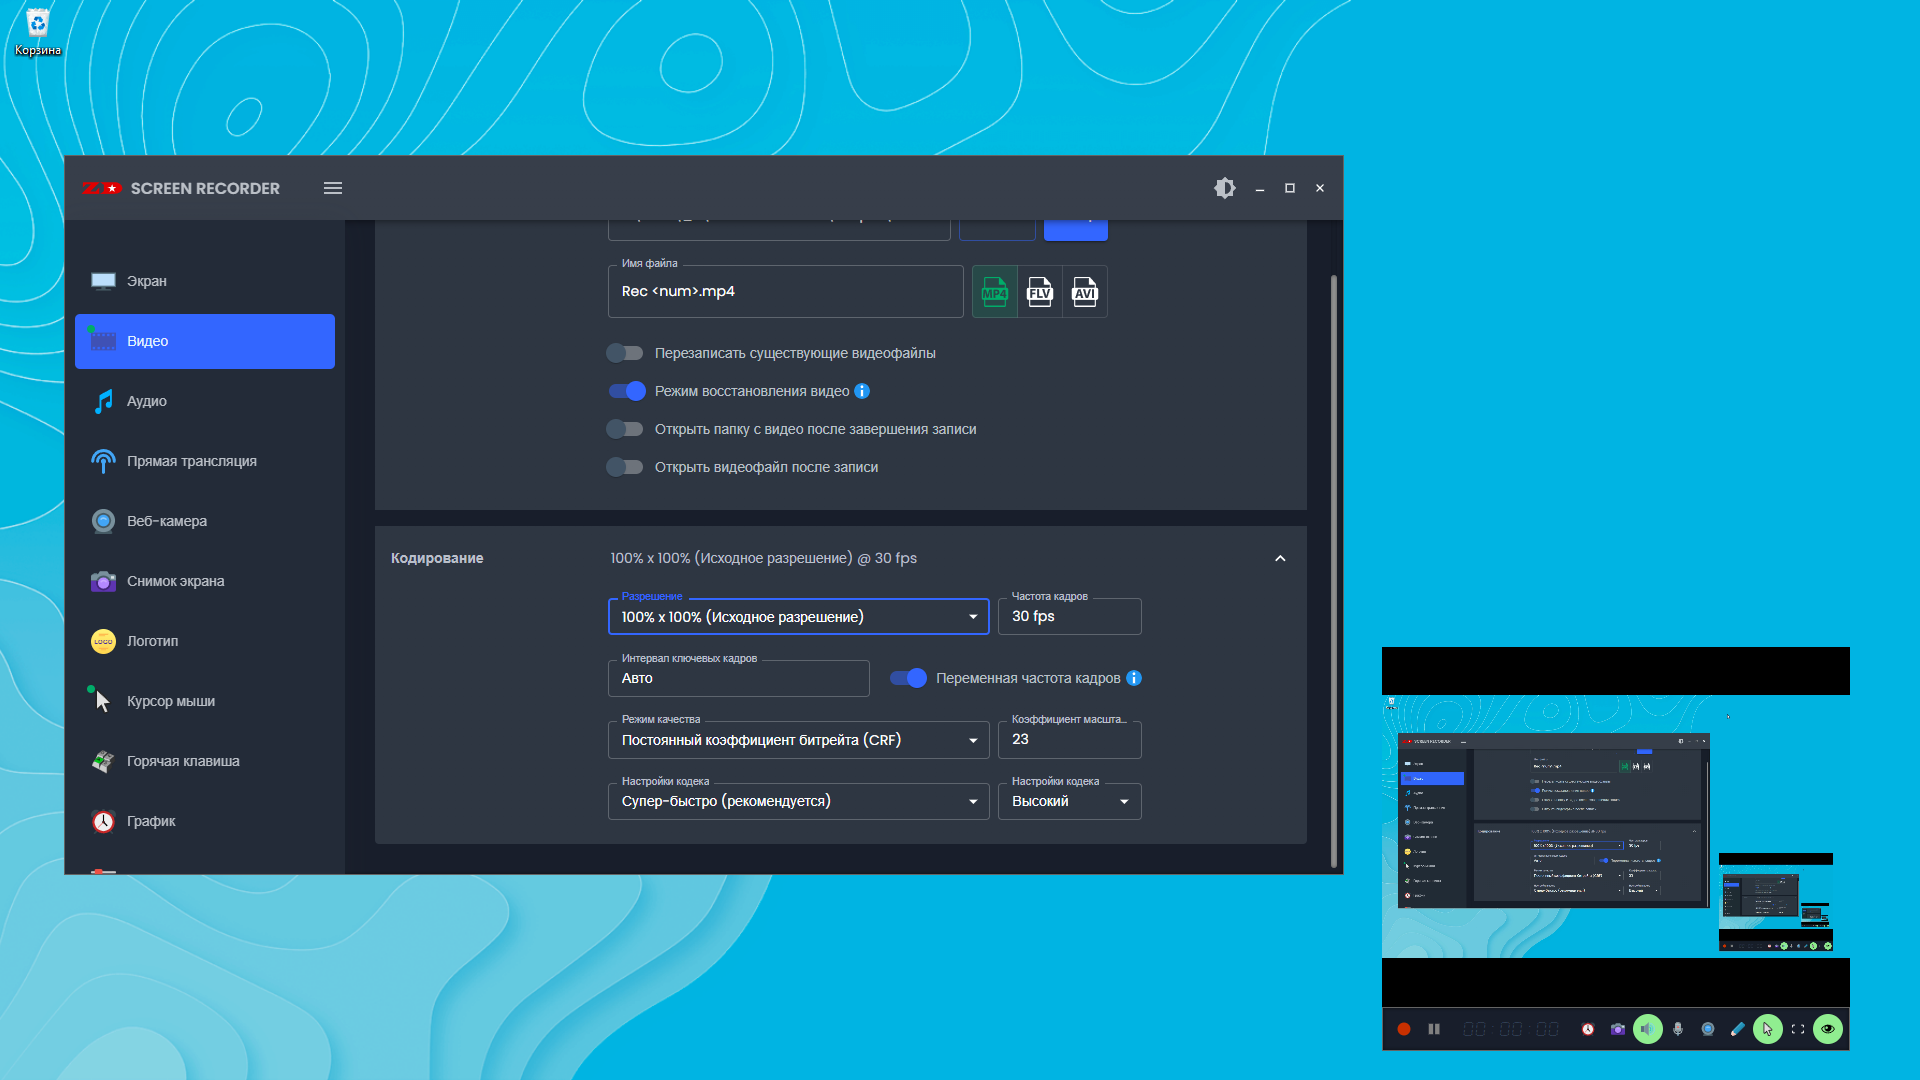Open the Аудио settings tab

point(147,401)
